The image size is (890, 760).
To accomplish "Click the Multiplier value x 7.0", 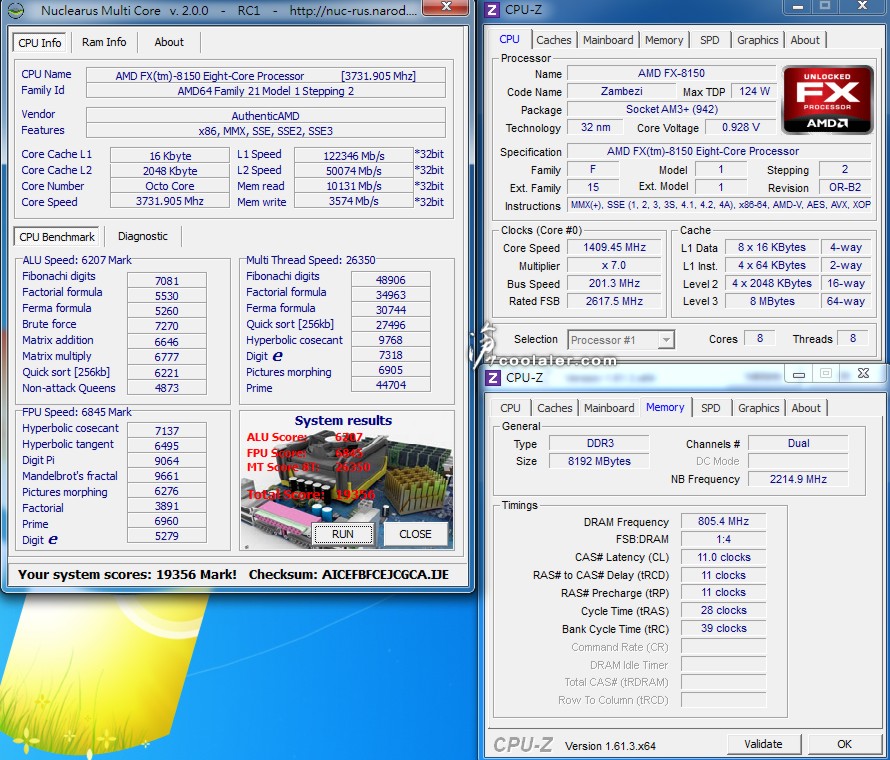I will pyautogui.click(x=614, y=266).
